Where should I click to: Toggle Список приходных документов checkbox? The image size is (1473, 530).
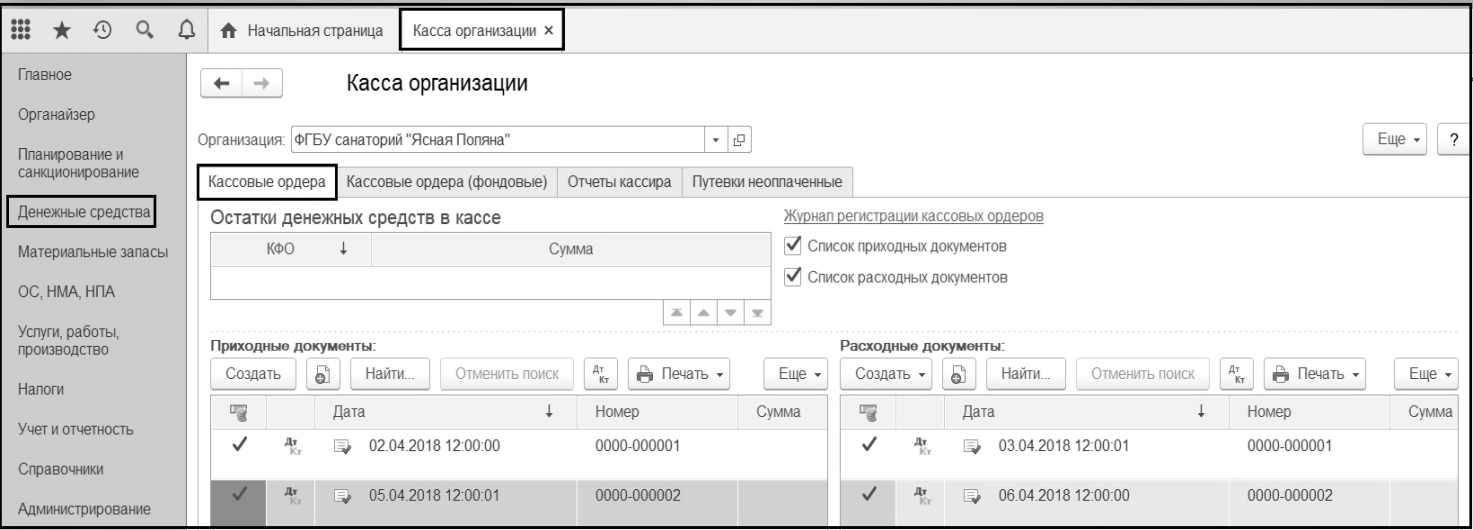pyautogui.click(x=795, y=245)
